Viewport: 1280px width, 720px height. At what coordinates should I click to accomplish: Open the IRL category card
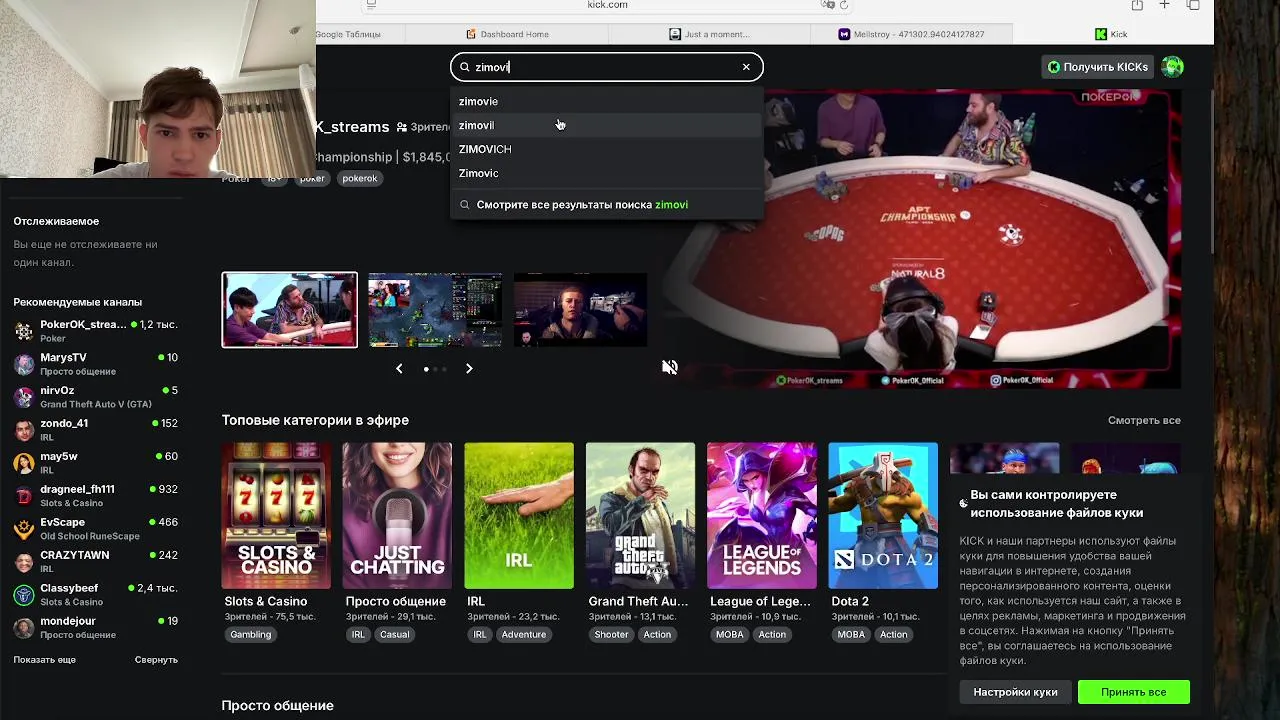click(519, 516)
